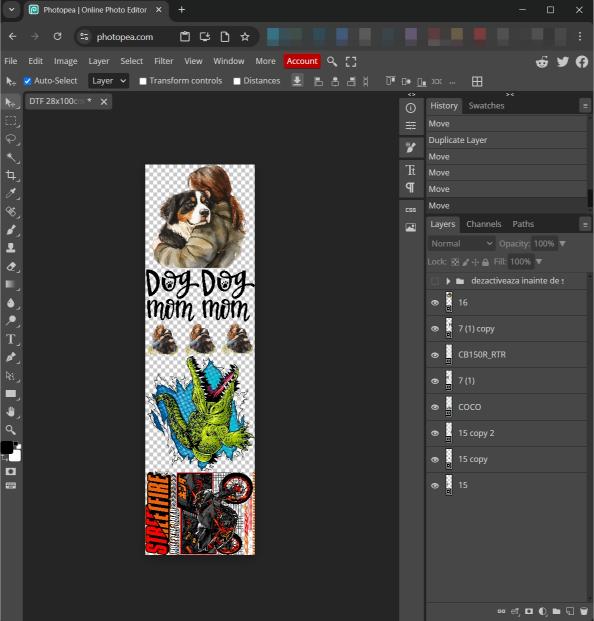
Task: Create a new layer icon
Action: pos(570,611)
